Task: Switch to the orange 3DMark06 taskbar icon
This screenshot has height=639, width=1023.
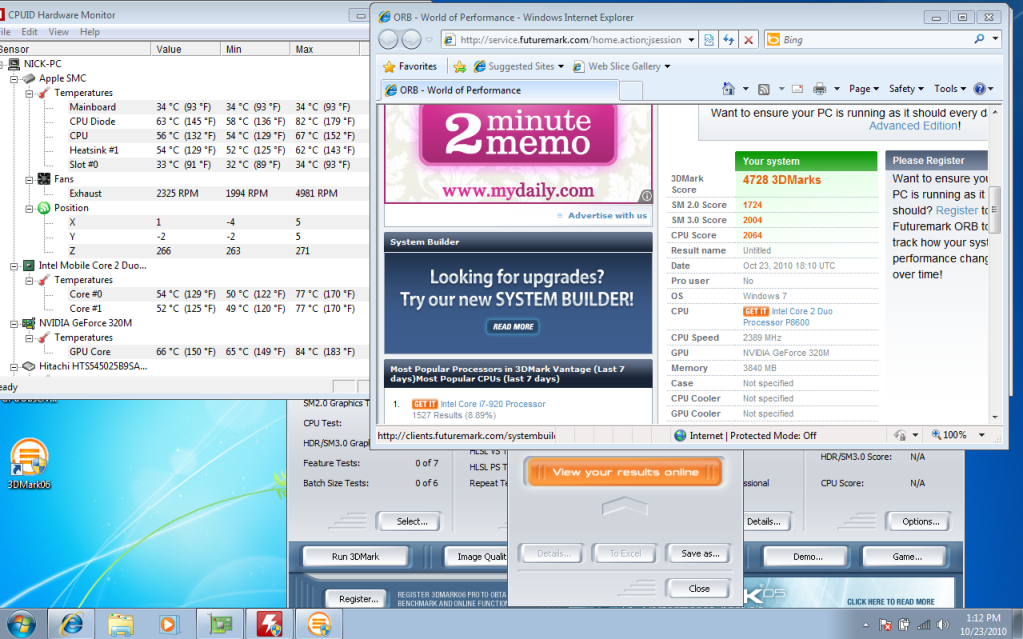Action: [319, 625]
